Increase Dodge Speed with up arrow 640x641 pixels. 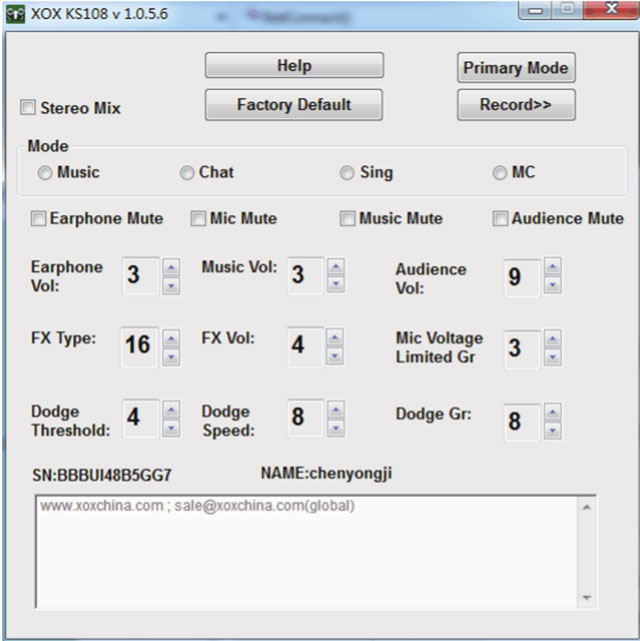click(336, 410)
